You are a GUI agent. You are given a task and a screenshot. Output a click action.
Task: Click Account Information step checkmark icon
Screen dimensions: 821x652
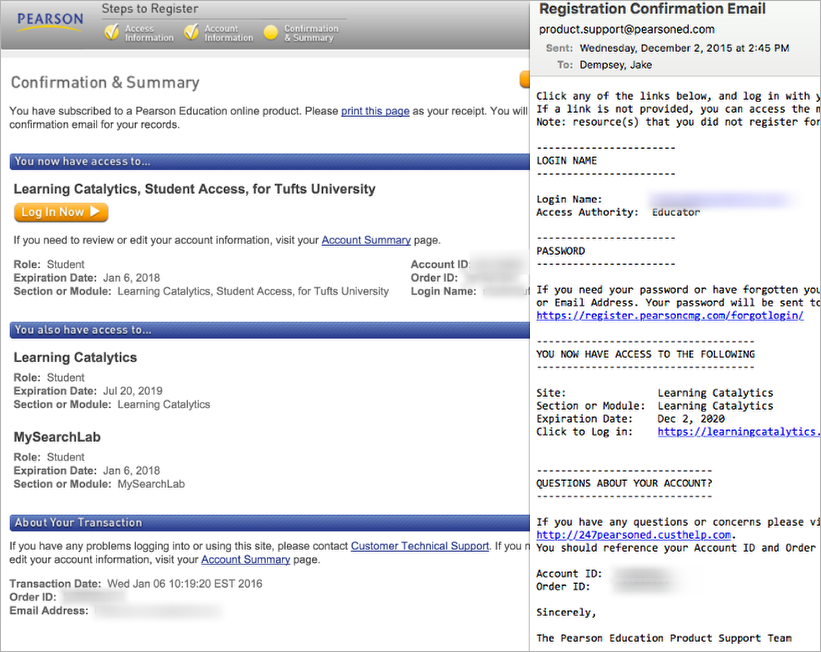192,32
